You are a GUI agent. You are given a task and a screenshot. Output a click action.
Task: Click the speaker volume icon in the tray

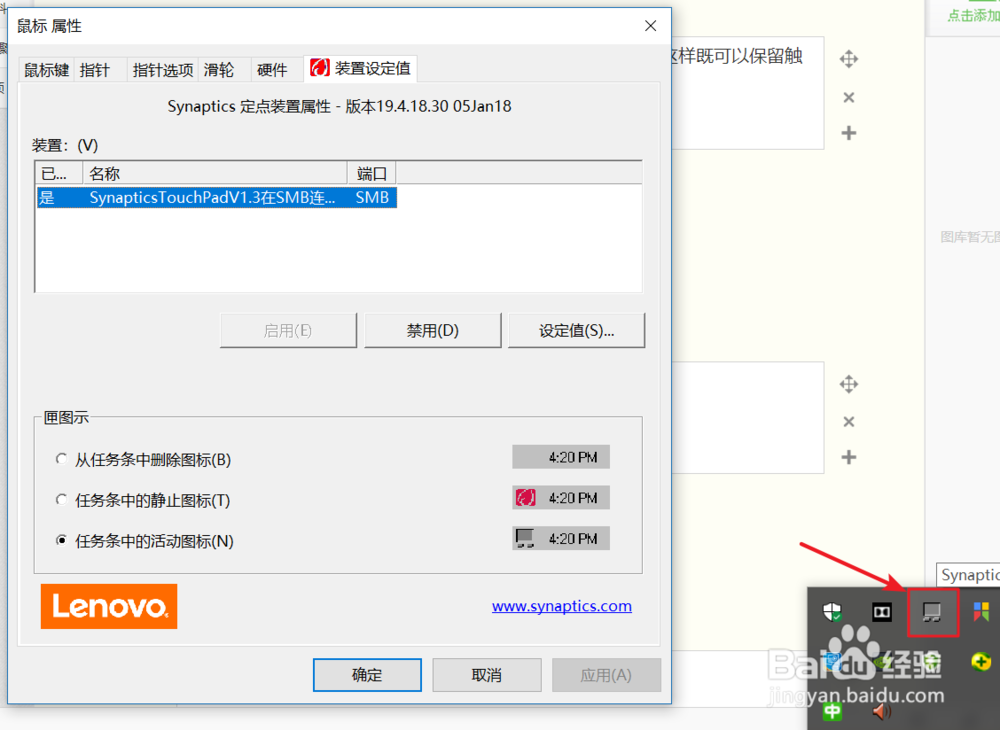(x=881, y=712)
